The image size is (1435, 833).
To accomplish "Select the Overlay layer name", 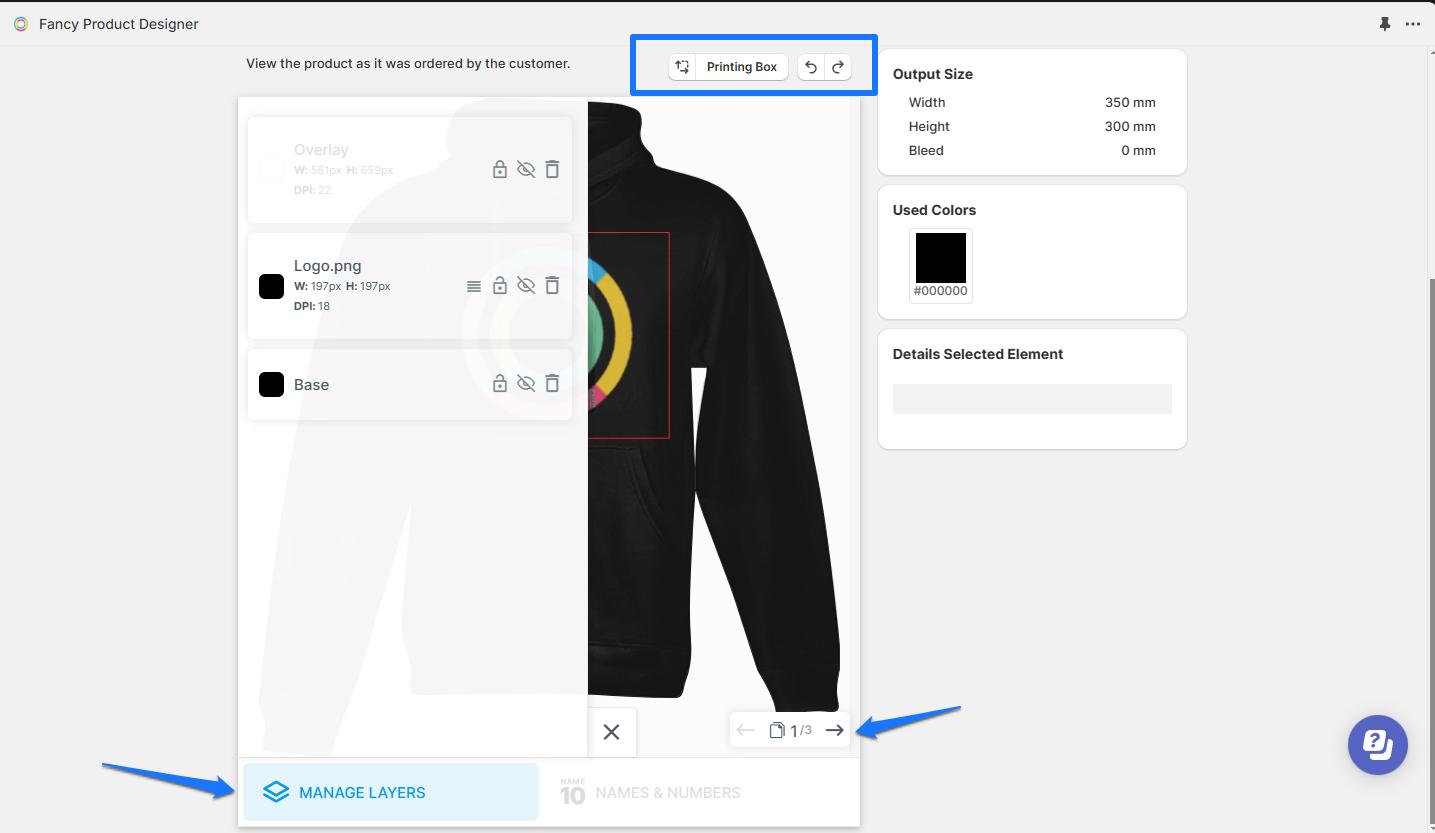I will [321, 150].
